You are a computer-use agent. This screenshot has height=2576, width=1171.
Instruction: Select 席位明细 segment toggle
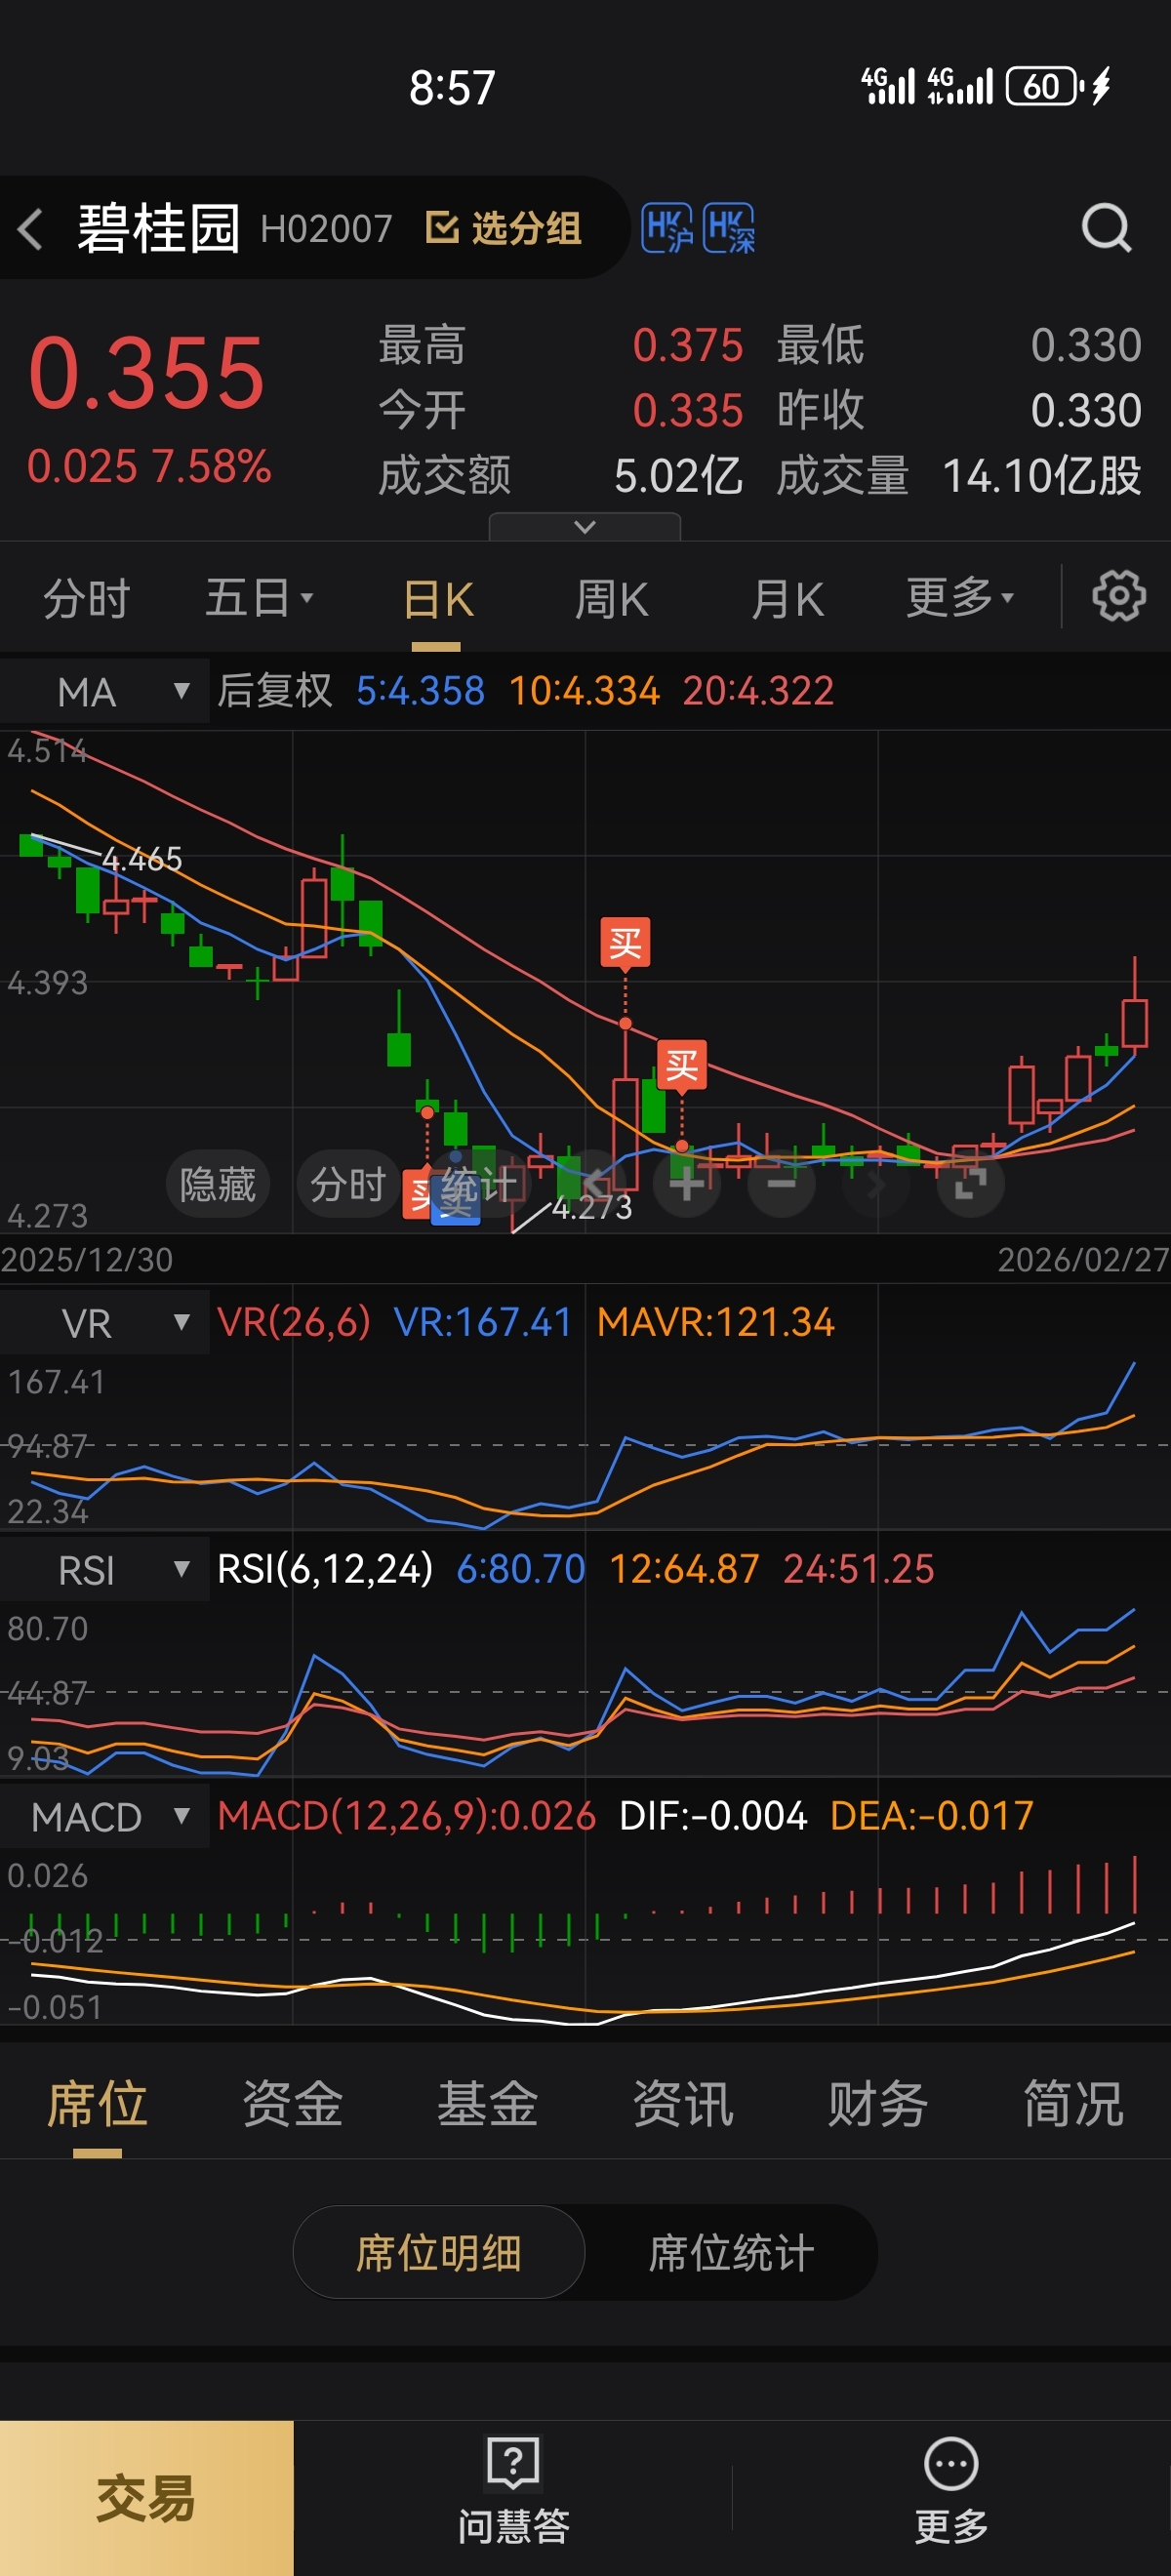tap(439, 2252)
